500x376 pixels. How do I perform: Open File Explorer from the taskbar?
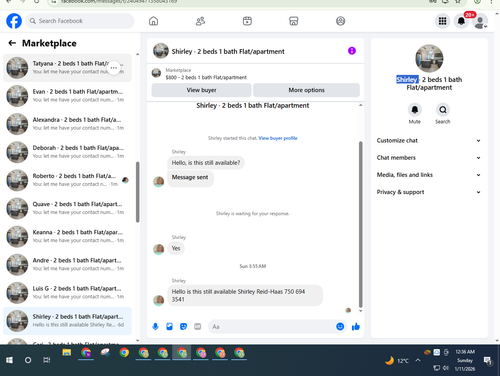click(67, 353)
